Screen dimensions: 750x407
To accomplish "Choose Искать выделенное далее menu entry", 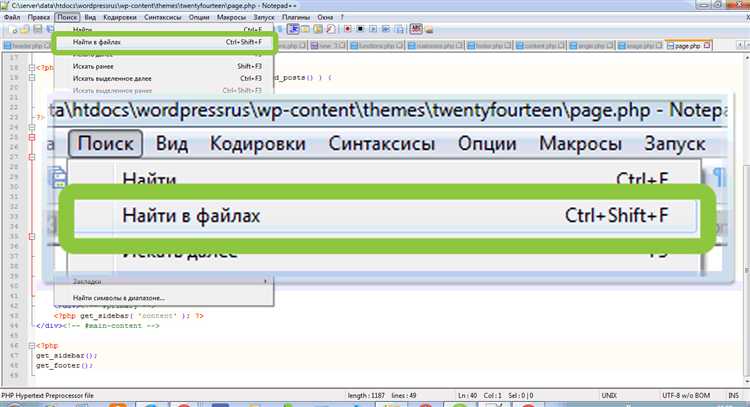I will tap(164, 78).
